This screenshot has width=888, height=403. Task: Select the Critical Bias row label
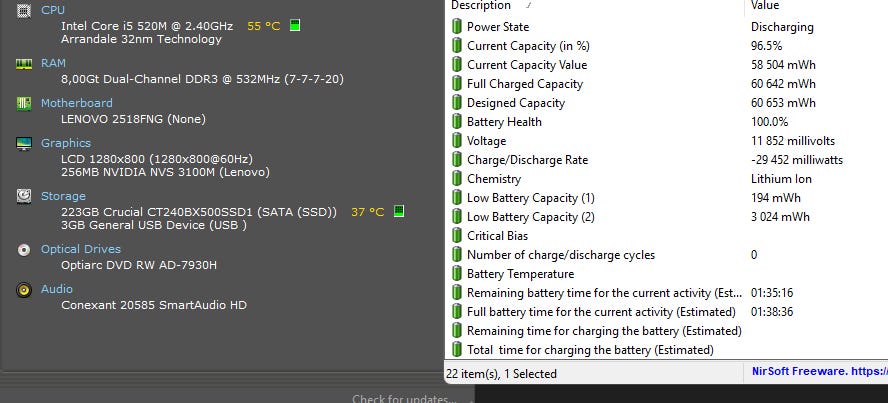[x=497, y=235]
